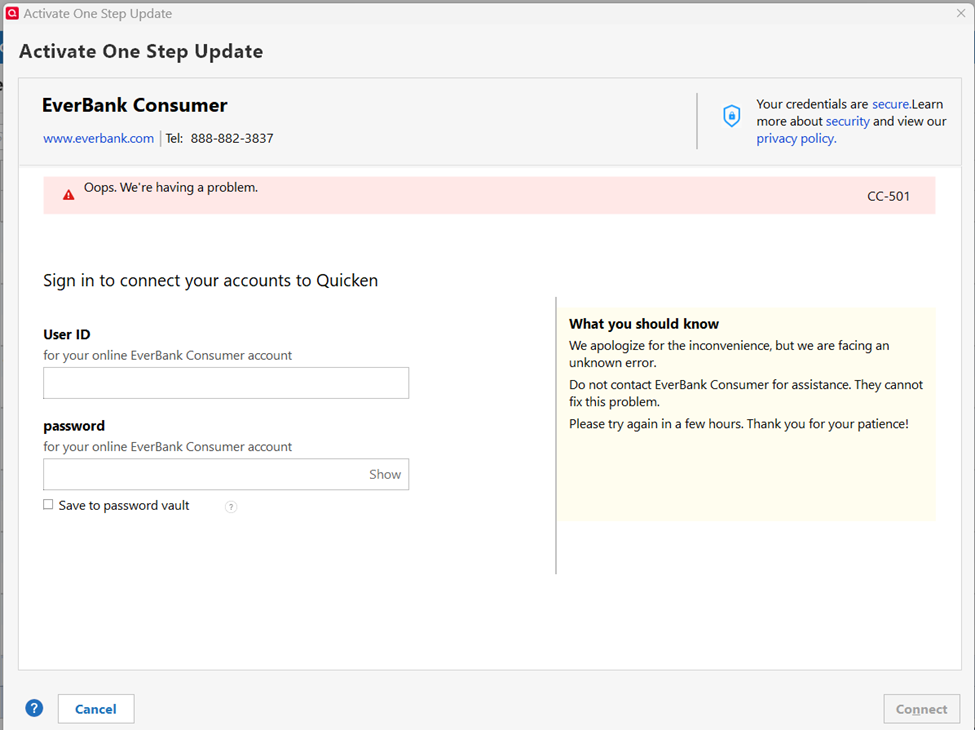Click the password vault help tooltip icon

pyautogui.click(x=231, y=507)
